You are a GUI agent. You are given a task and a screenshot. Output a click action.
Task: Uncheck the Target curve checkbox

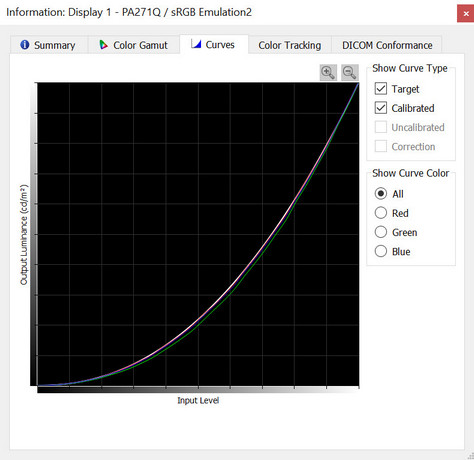[x=381, y=89]
